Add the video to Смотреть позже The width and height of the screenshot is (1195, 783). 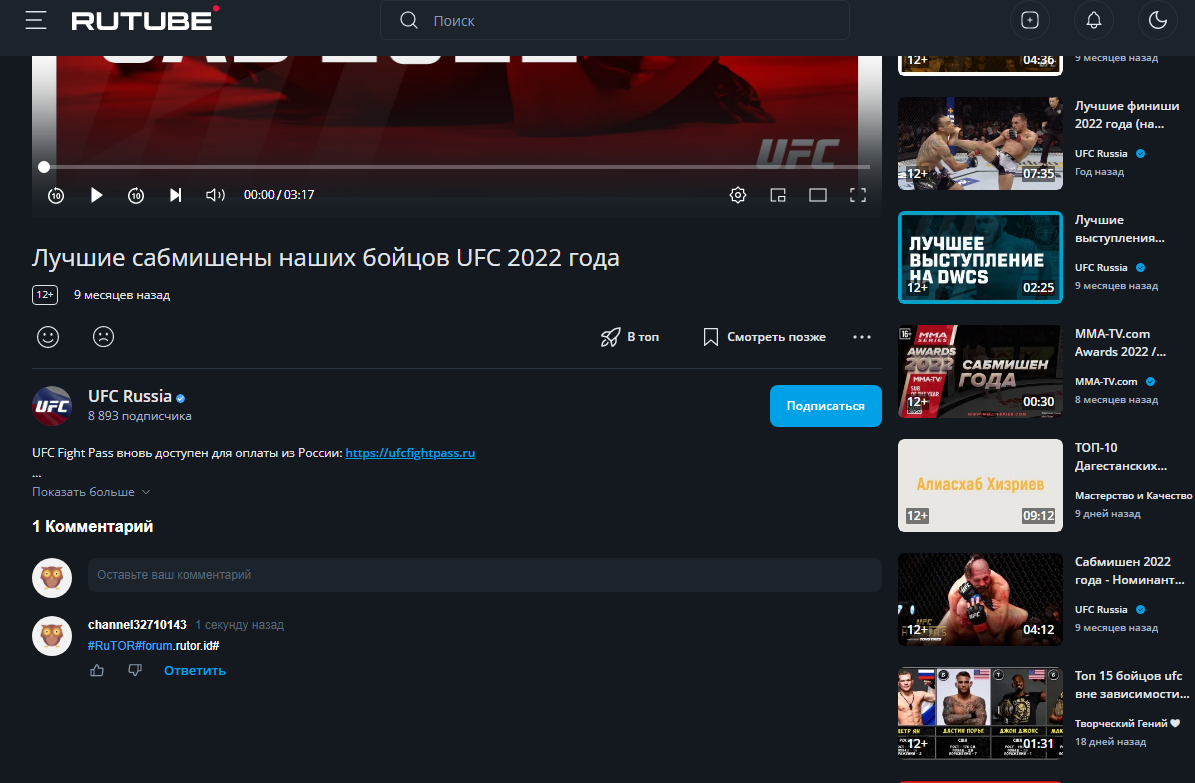click(764, 337)
